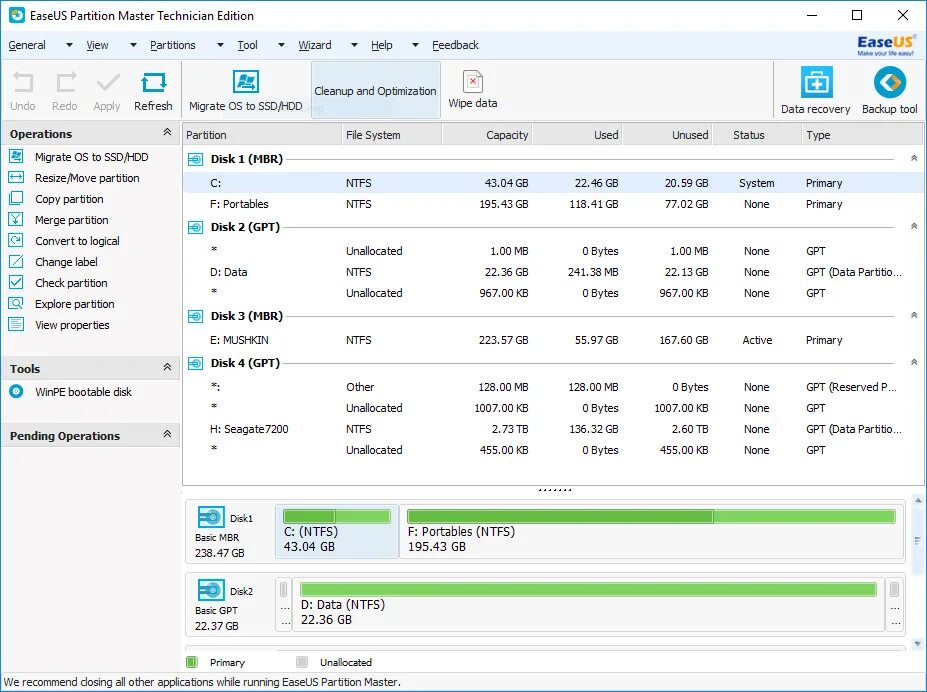
Task: Sort by the Partition column header
Action: point(262,135)
